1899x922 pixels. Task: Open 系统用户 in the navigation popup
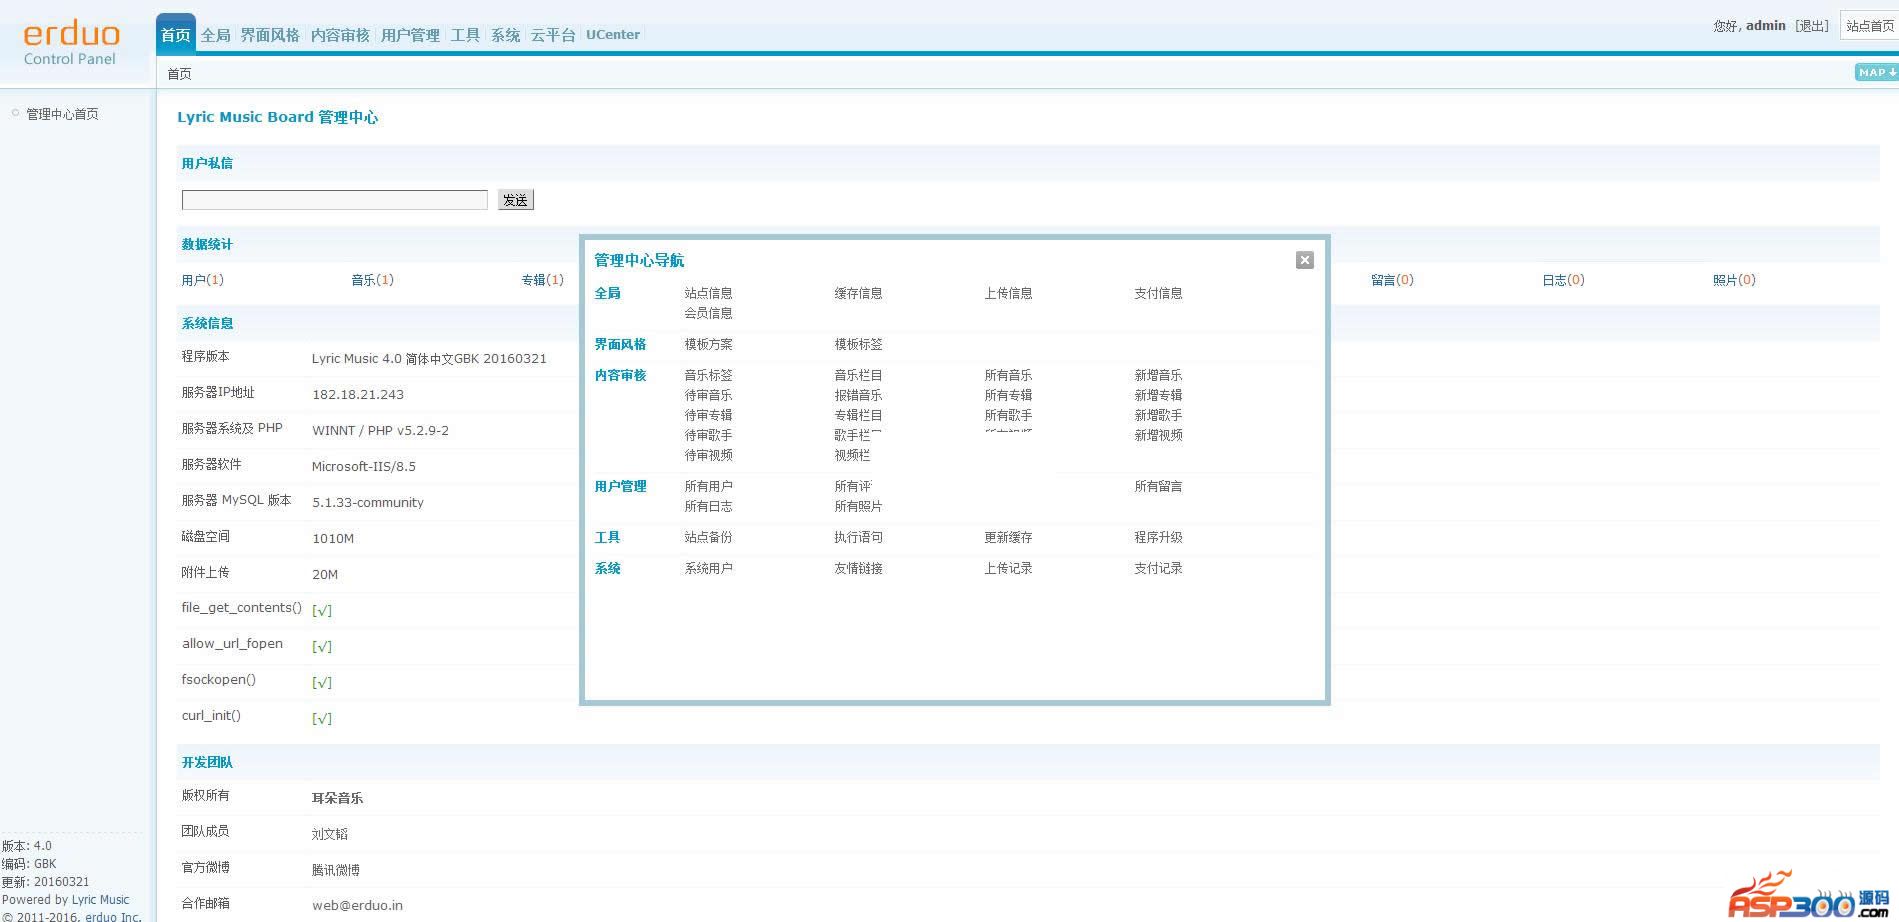(708, 568)
